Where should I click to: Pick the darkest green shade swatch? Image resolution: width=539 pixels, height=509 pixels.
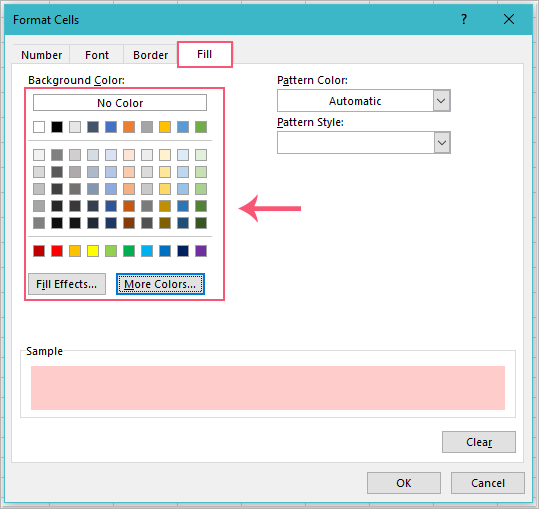[201, 223]
